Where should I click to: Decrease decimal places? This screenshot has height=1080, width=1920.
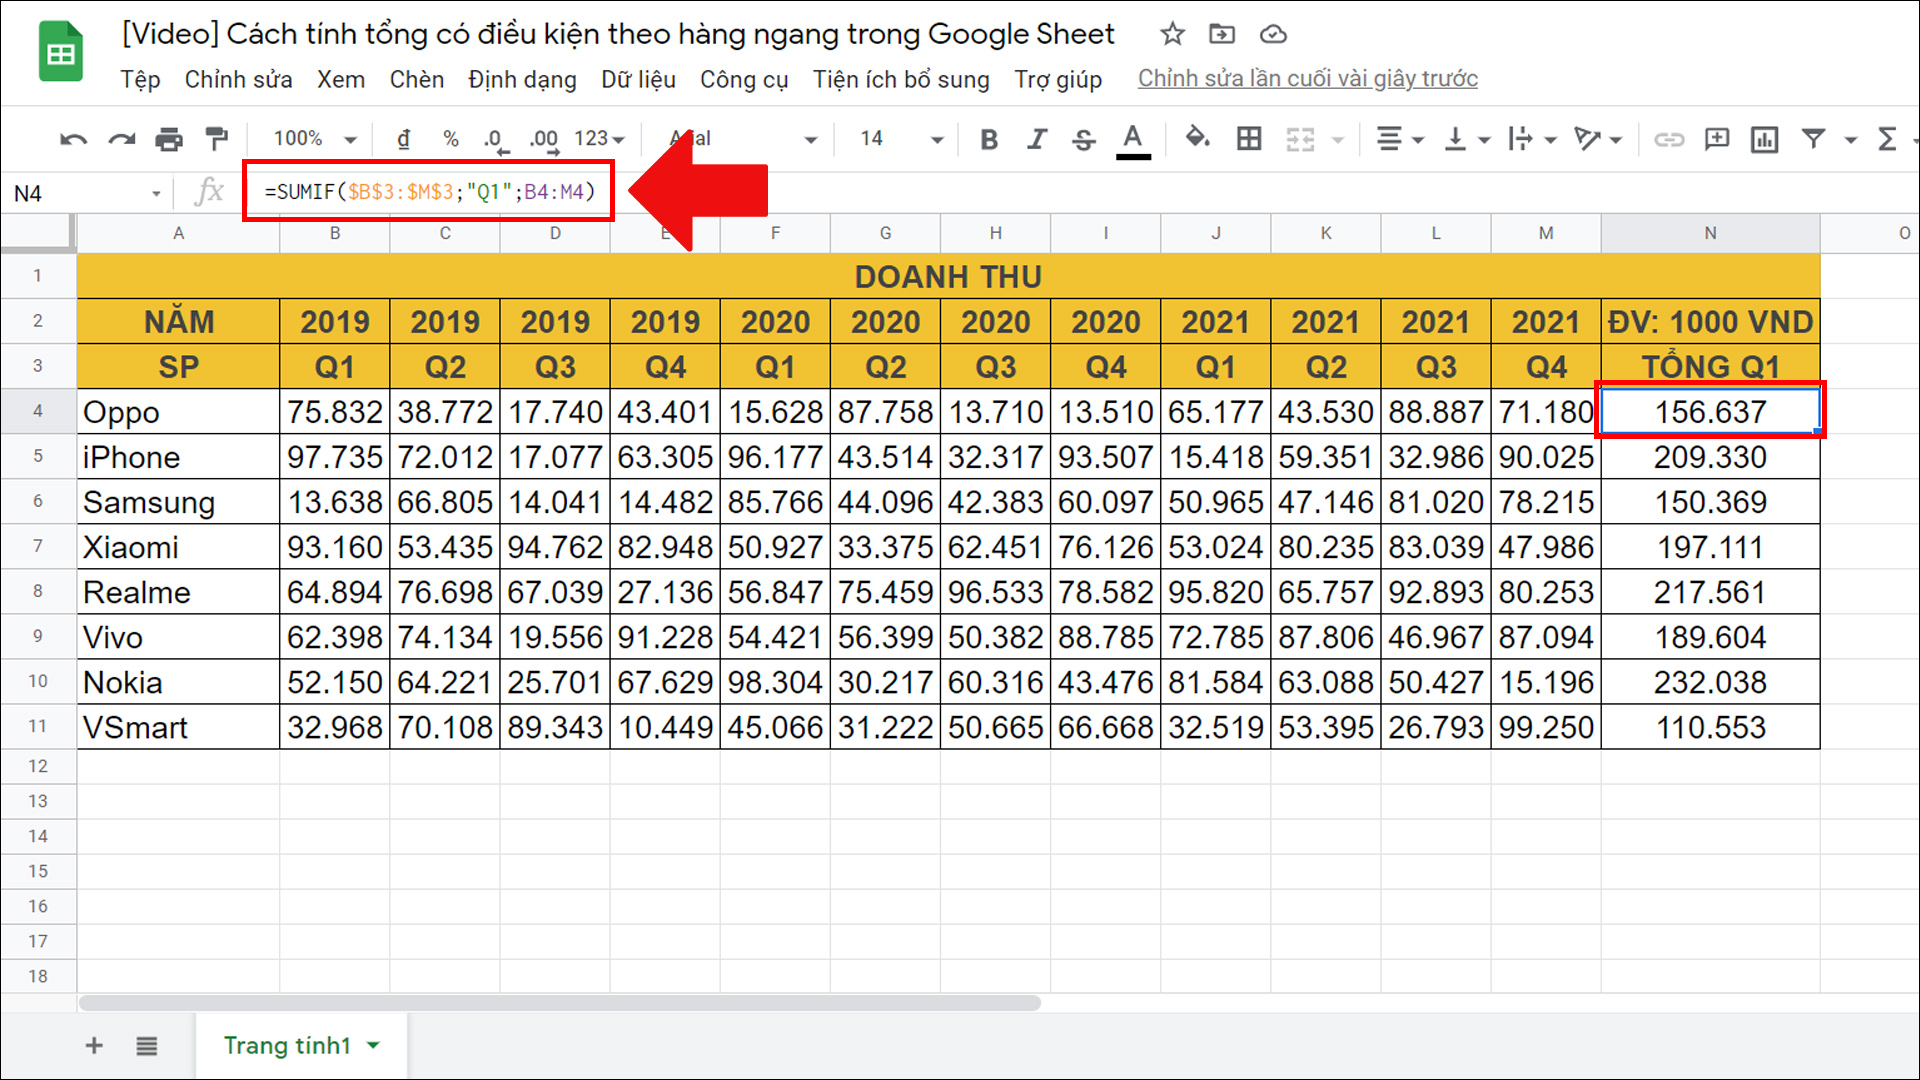point(495,140)
